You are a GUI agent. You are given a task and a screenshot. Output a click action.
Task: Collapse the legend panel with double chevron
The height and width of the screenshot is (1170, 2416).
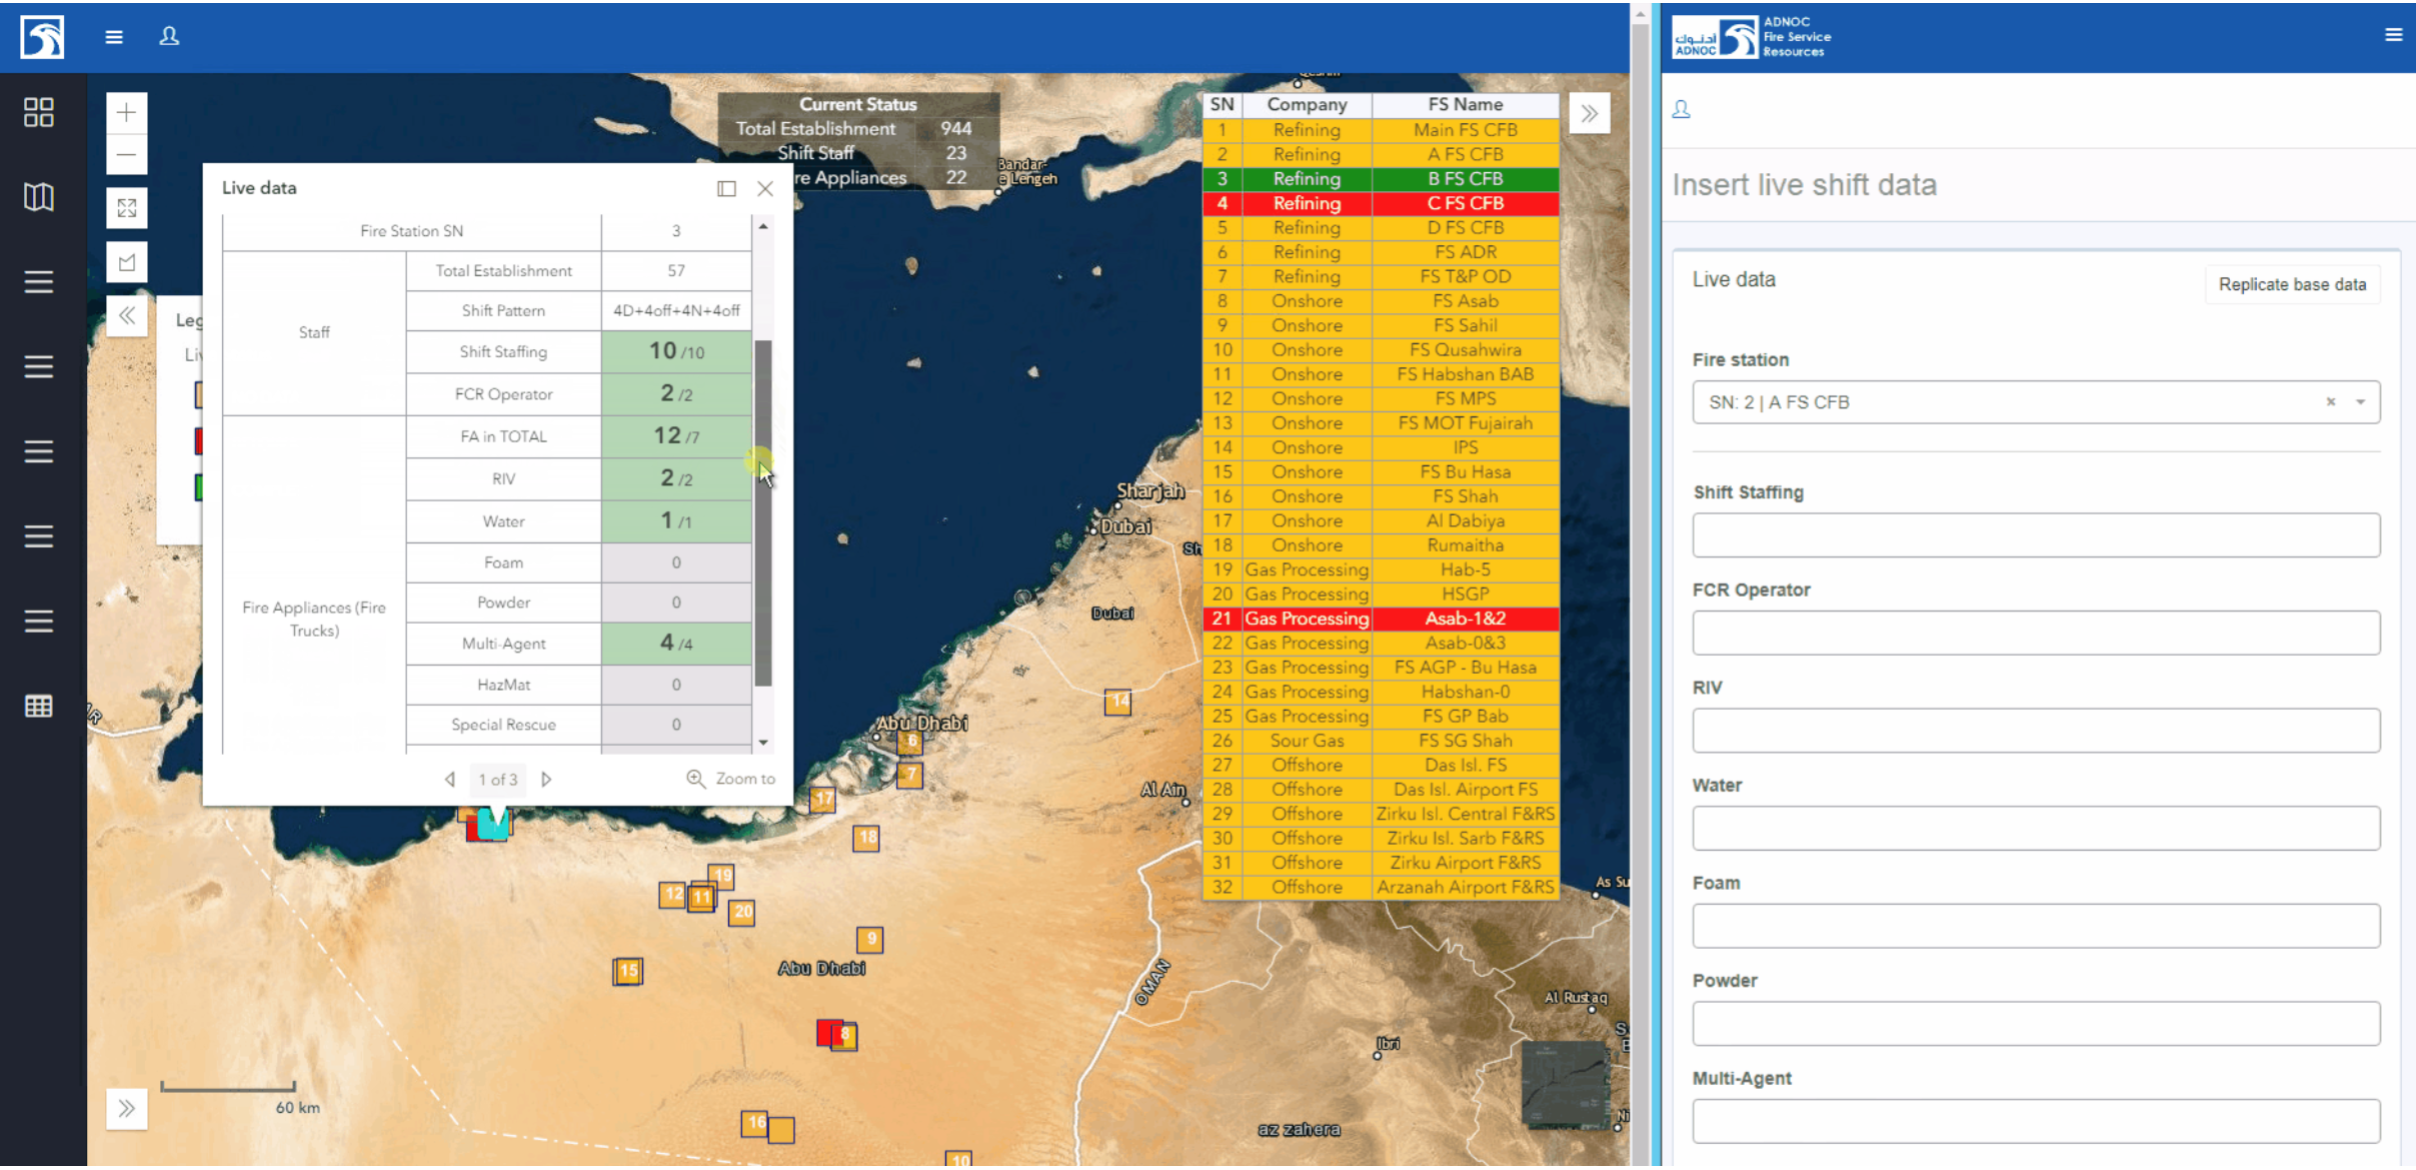click(x=127, y=317)
